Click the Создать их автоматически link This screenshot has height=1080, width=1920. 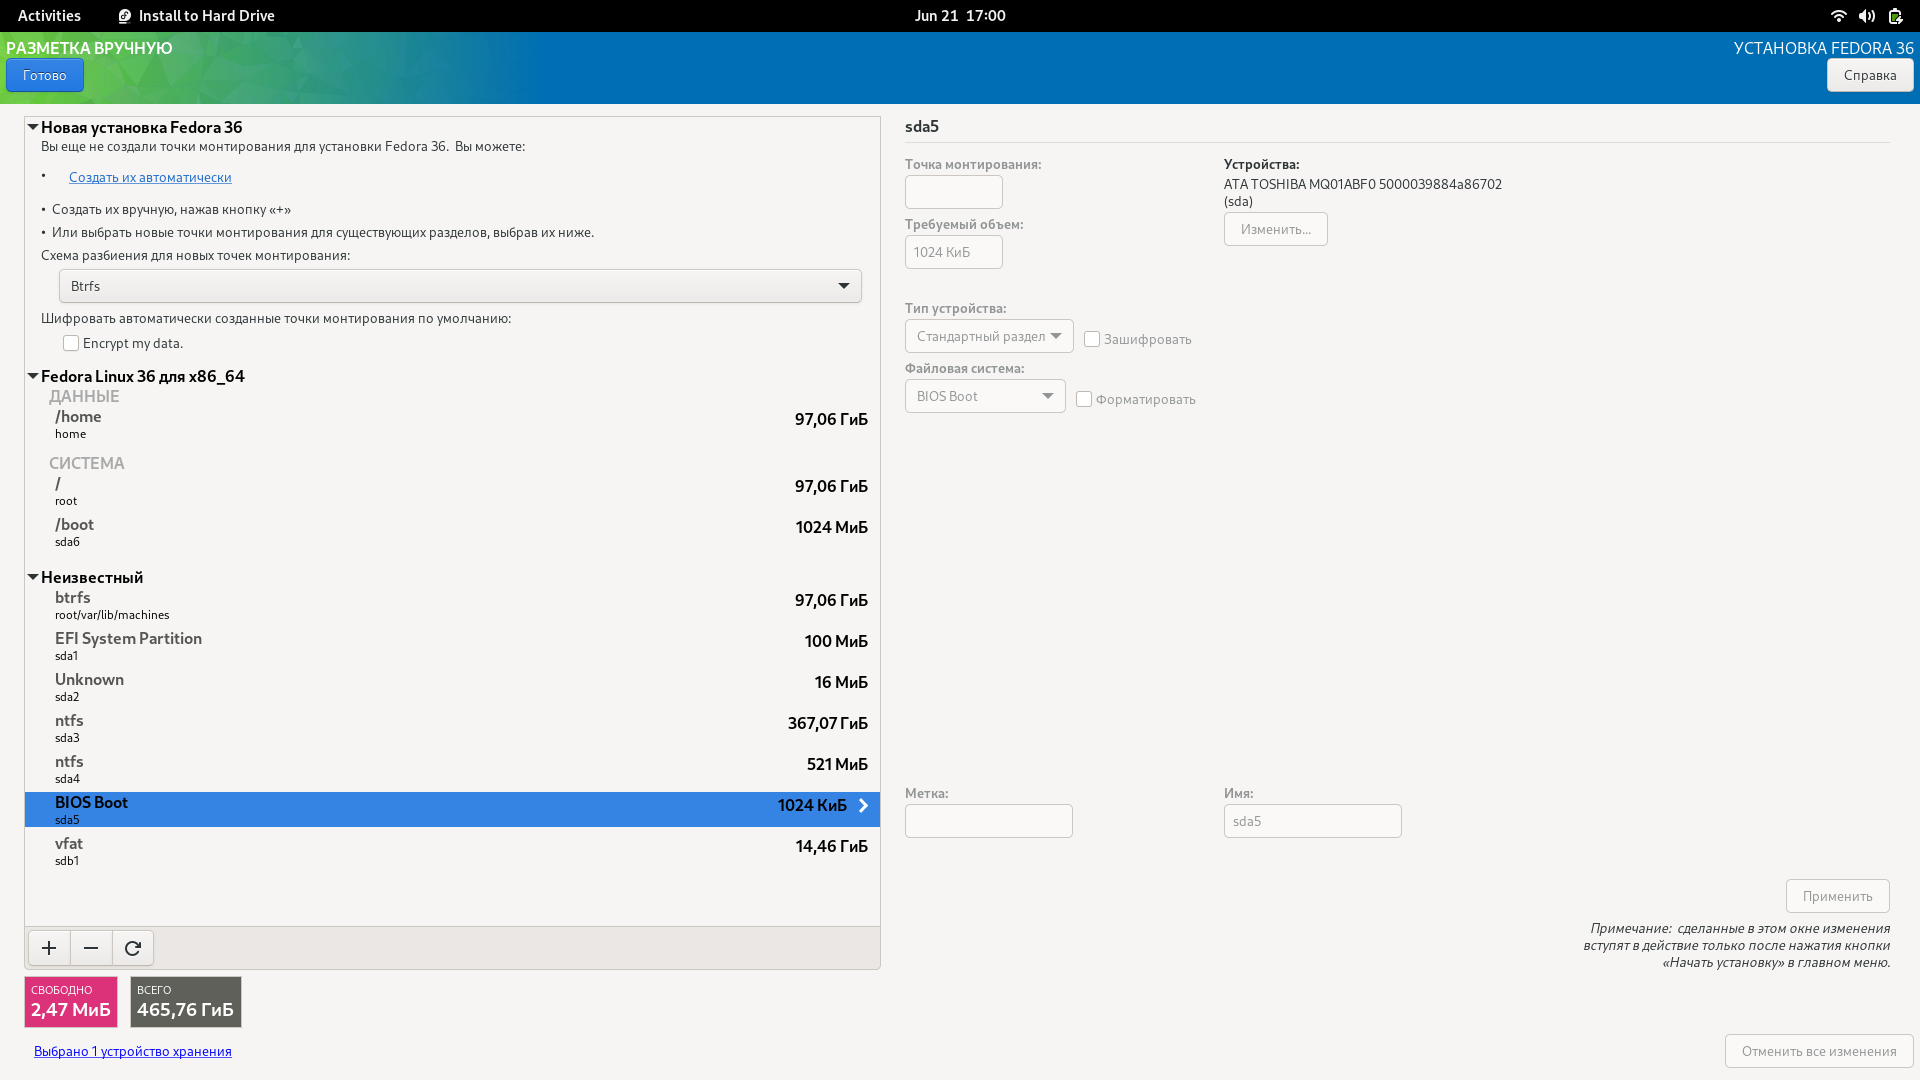click(150, 177)
